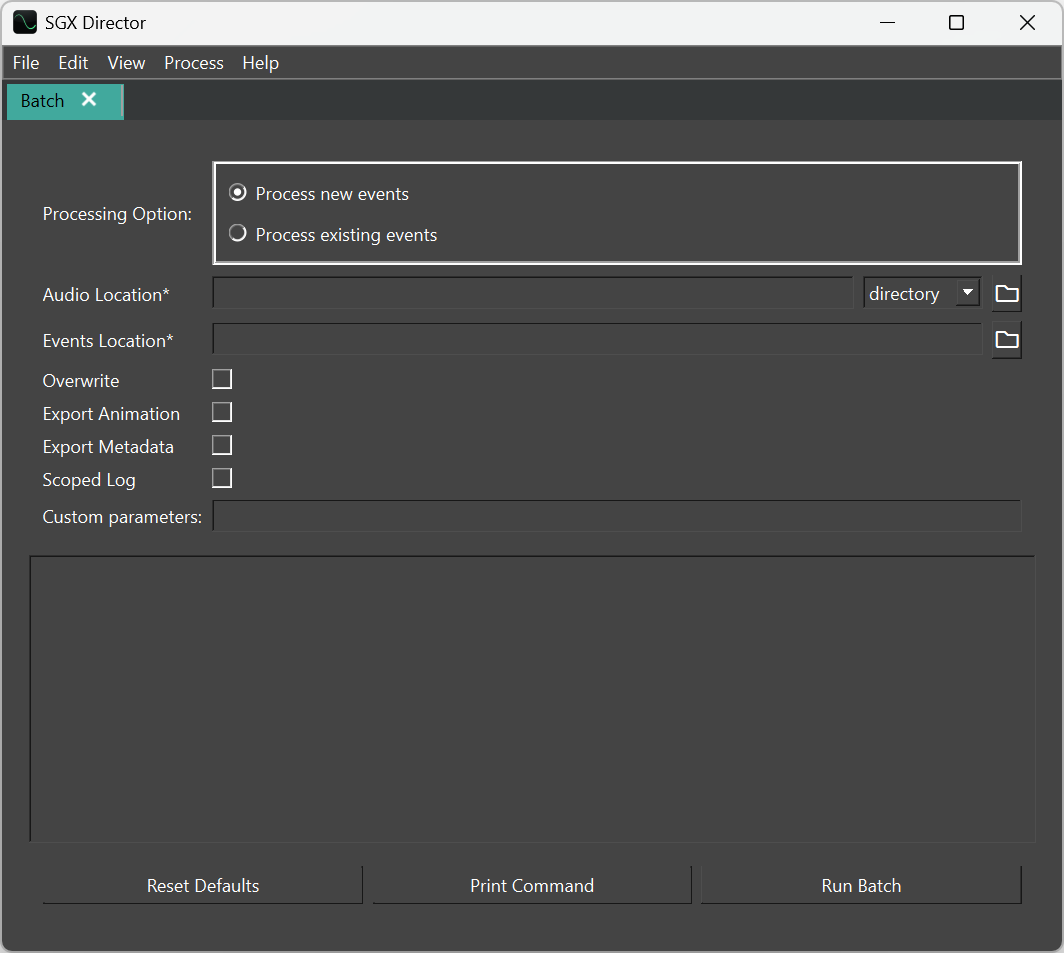Image resolution: width=1064 pixels, height=953 pixels.
Task: Focus the Events Location text field
Action: click(597, 339)
